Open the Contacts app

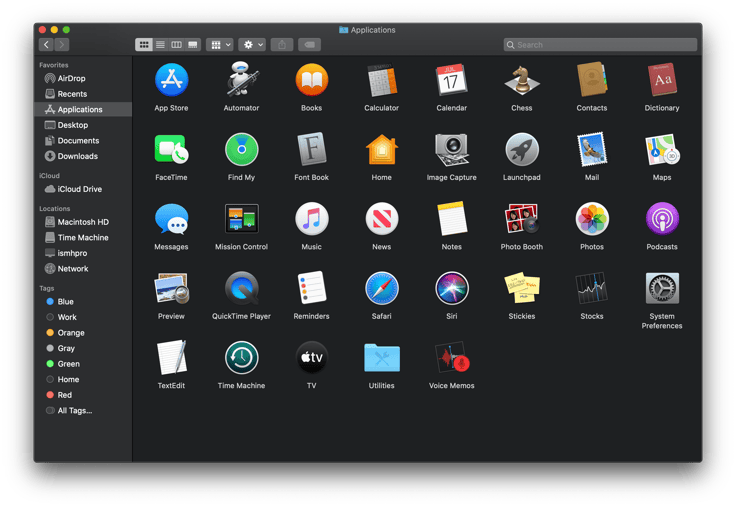click(x=592, y=80)
